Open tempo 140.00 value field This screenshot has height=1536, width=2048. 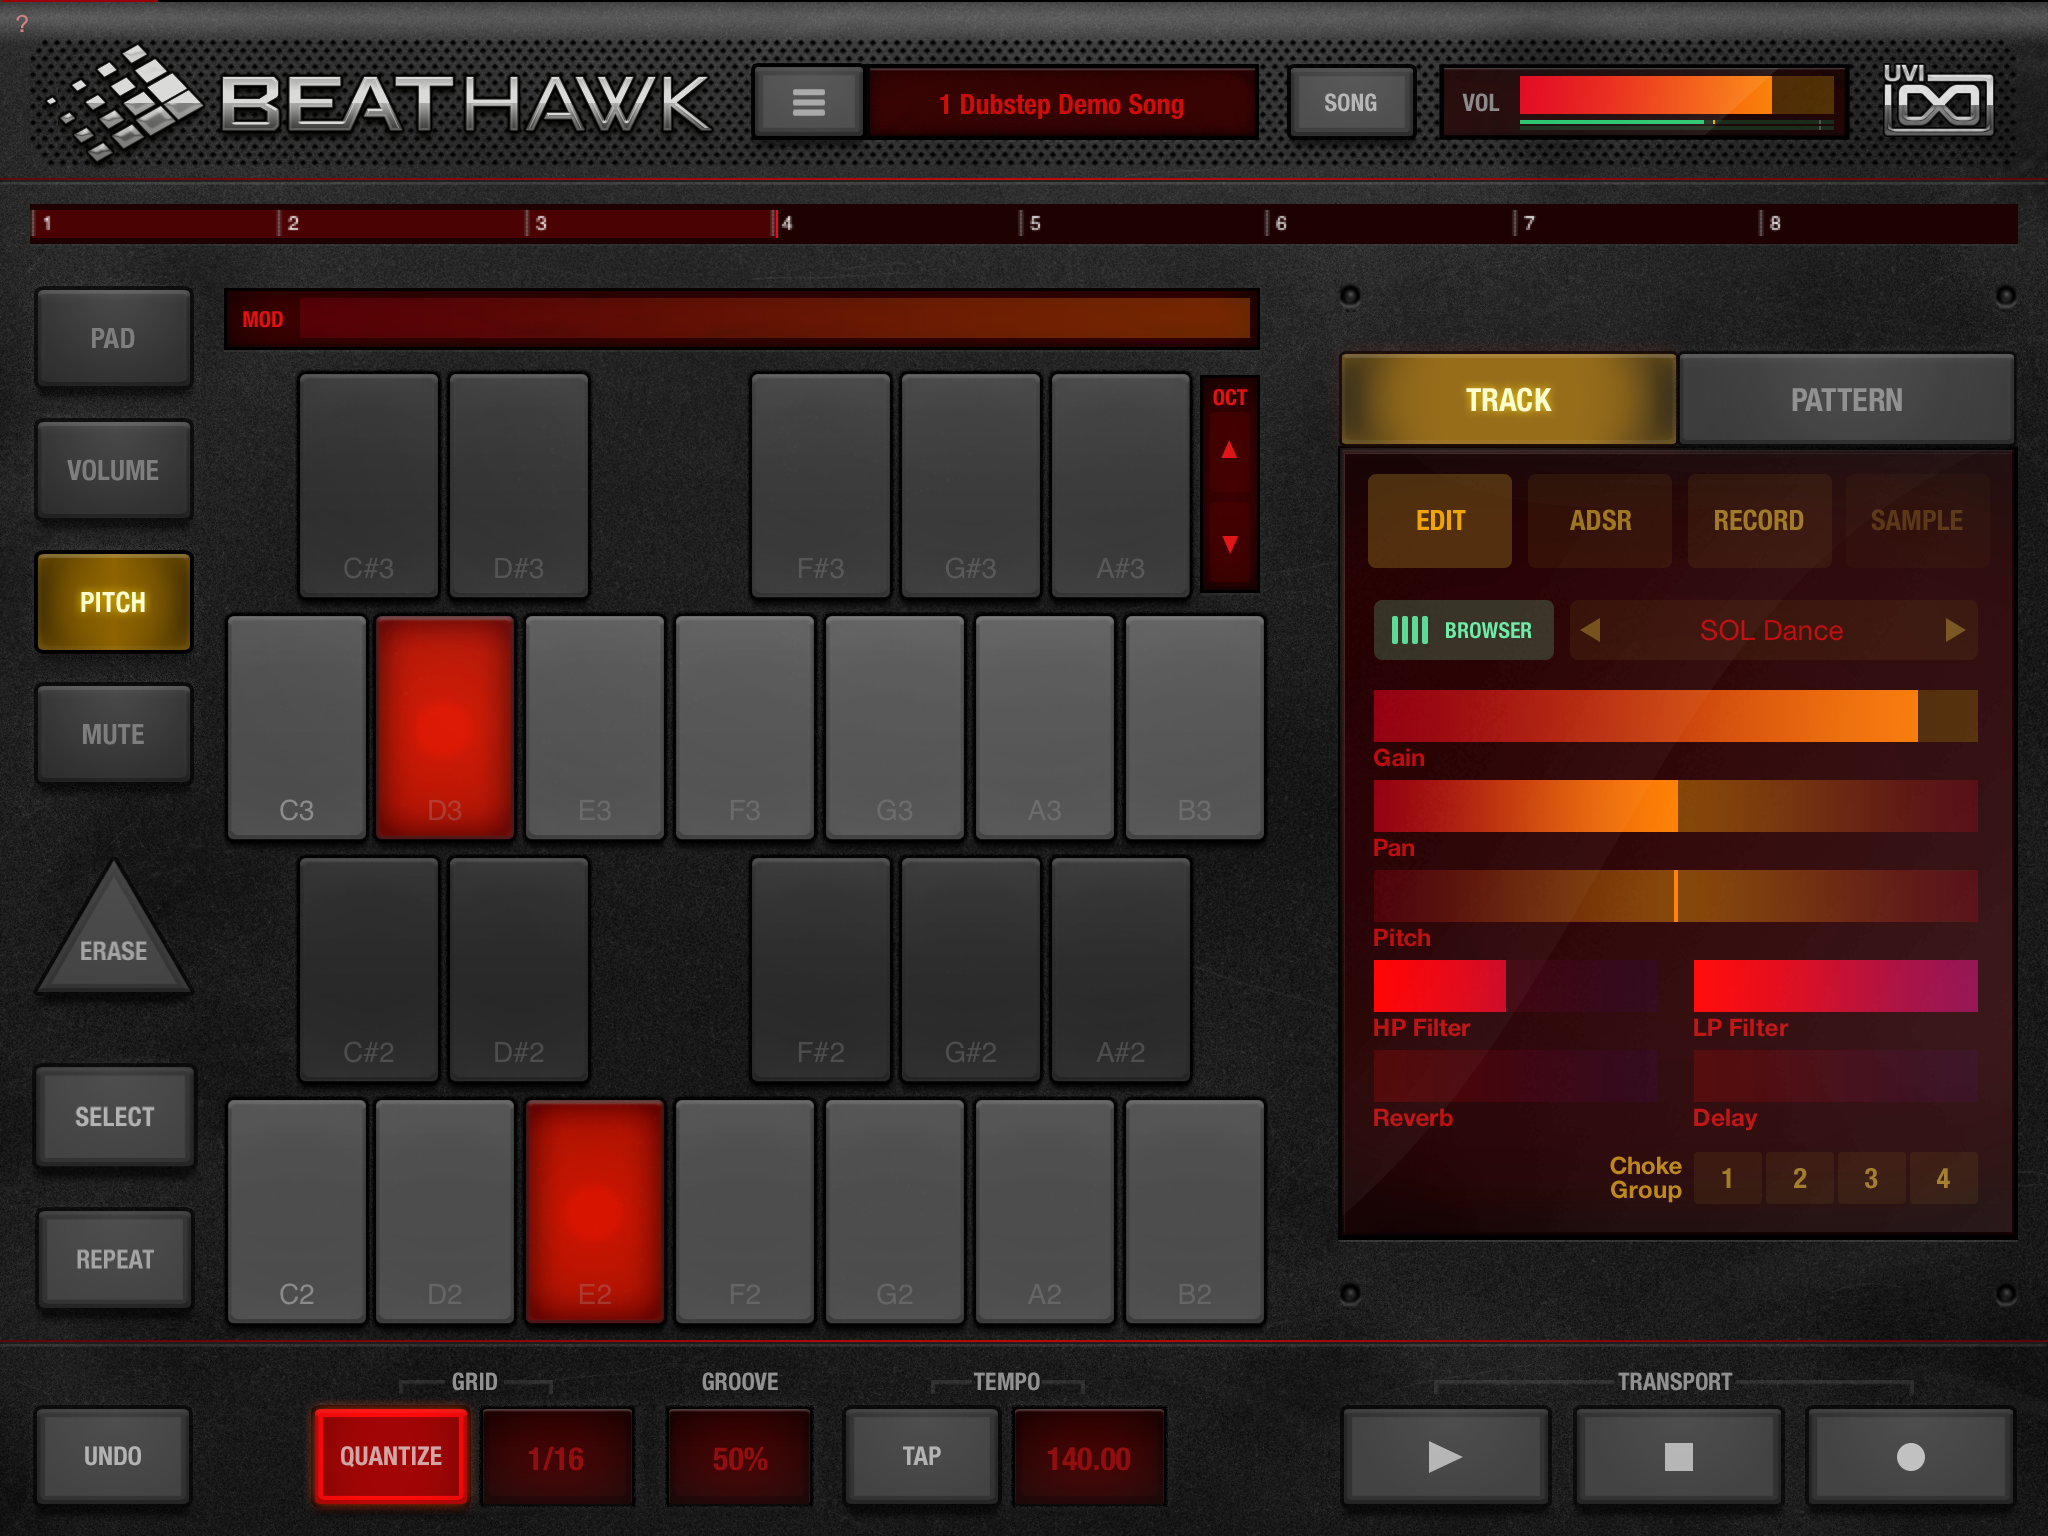point(1089,1458)
